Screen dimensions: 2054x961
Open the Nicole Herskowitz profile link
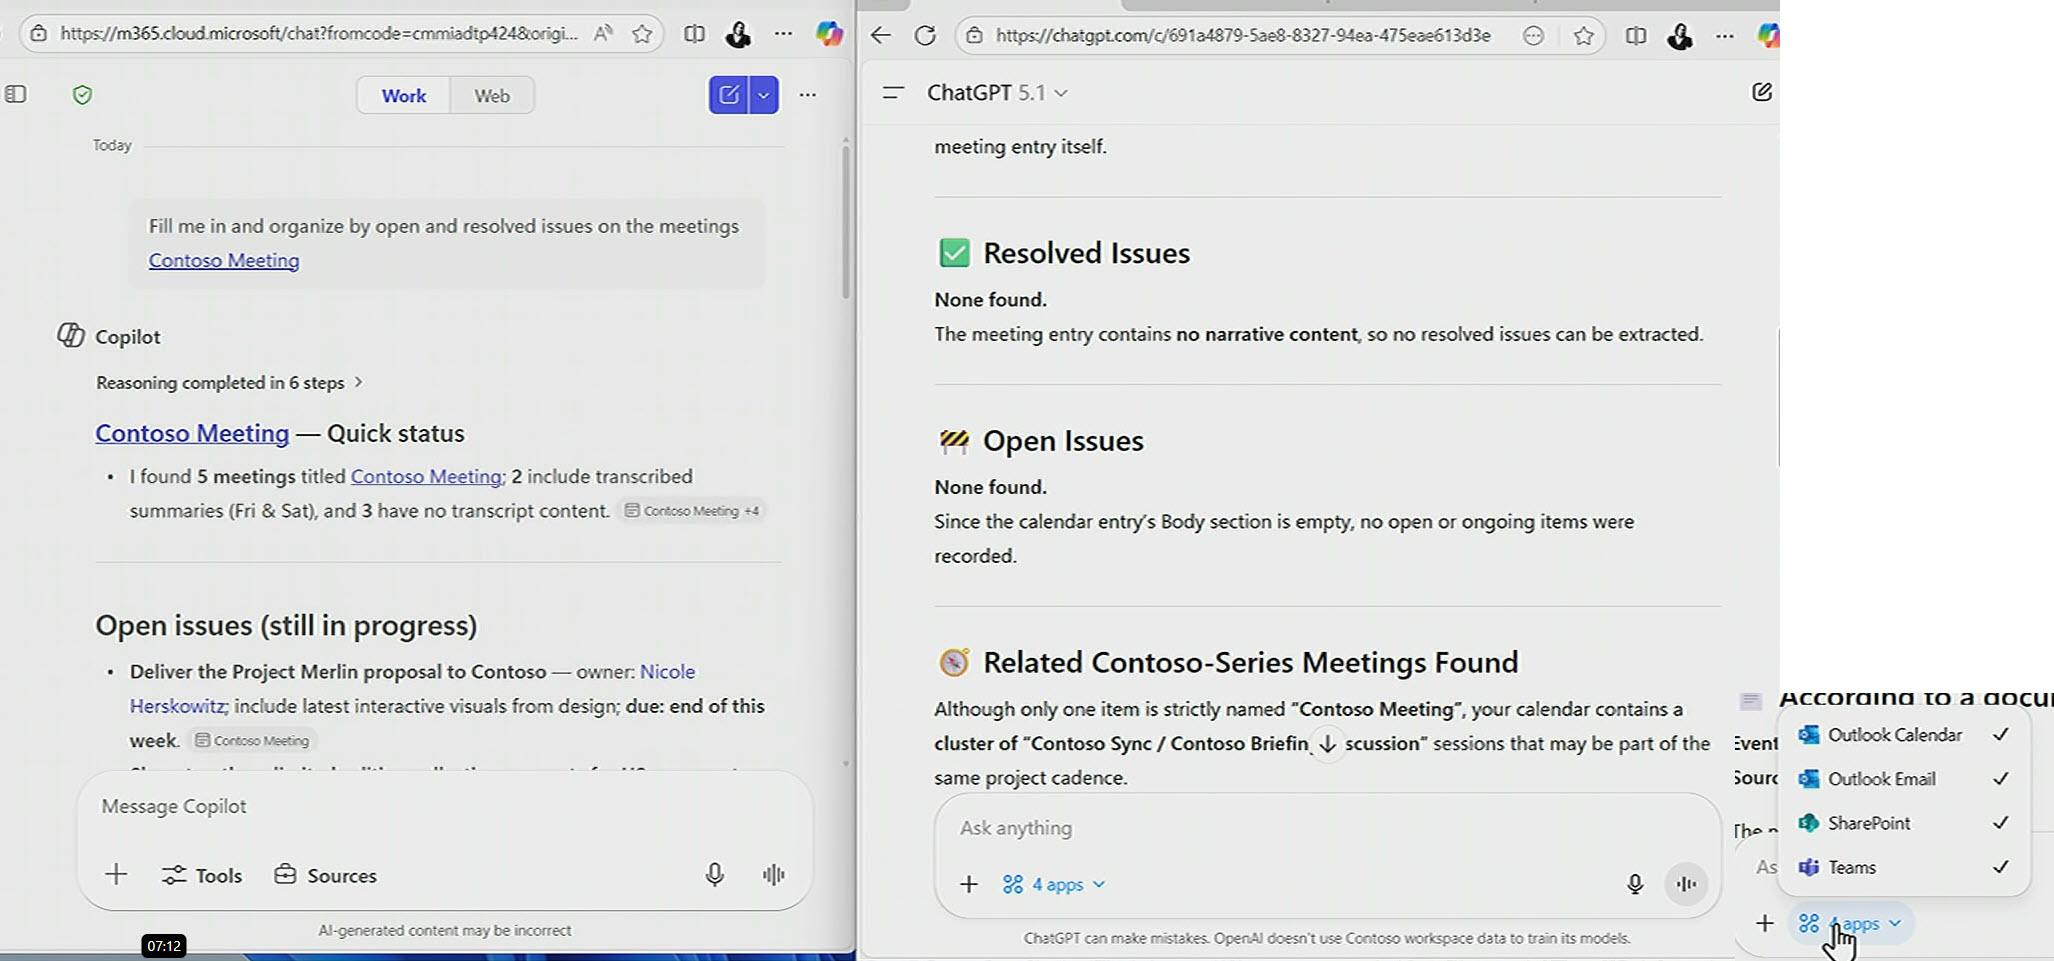[x=667, y=672]
